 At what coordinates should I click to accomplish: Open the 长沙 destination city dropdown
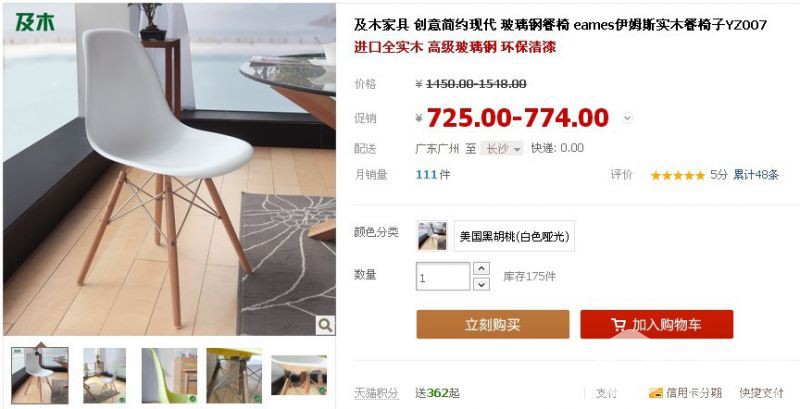tap(503, 149)
